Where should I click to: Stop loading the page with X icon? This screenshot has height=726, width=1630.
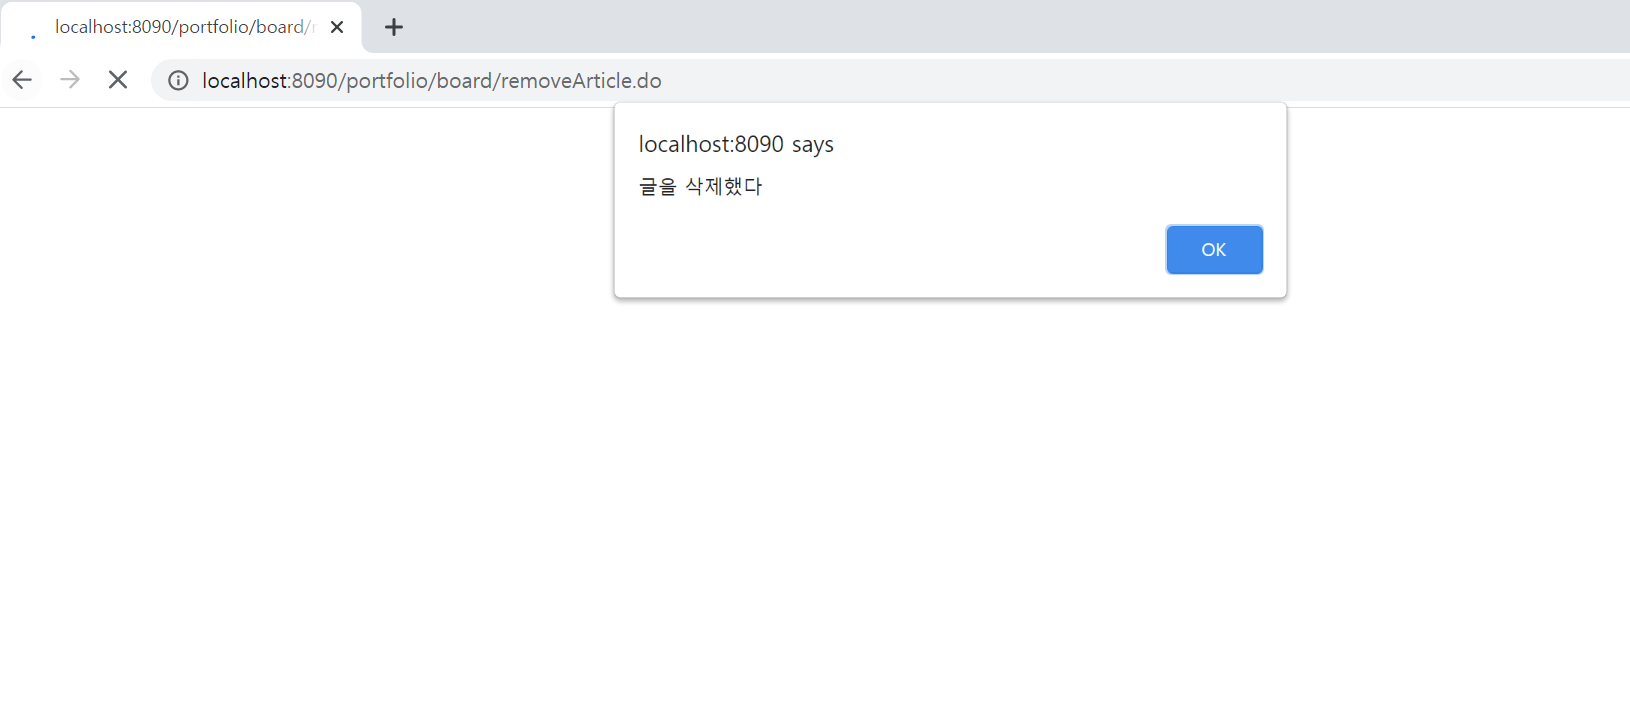[x=118, y=80]
